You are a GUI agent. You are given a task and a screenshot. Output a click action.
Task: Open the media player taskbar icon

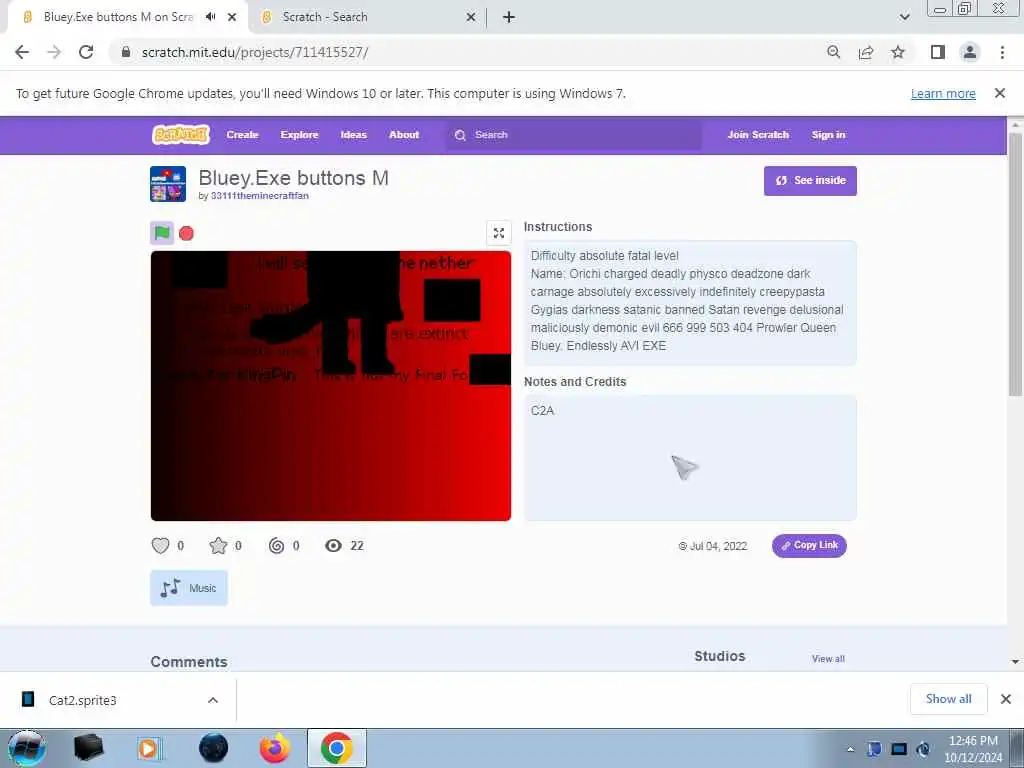point(149,748)
